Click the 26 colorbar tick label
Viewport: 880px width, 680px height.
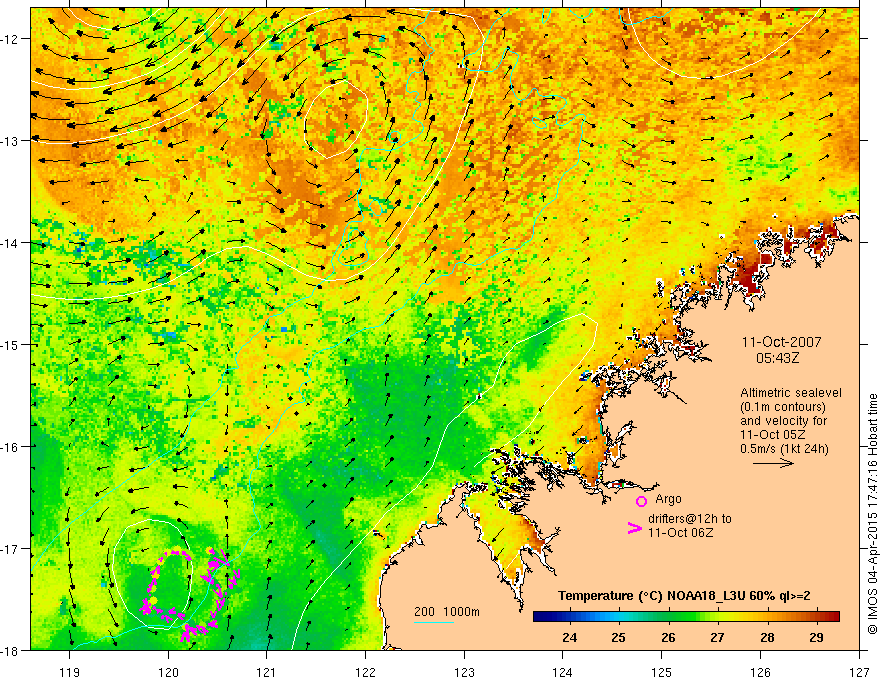[668, 637]
